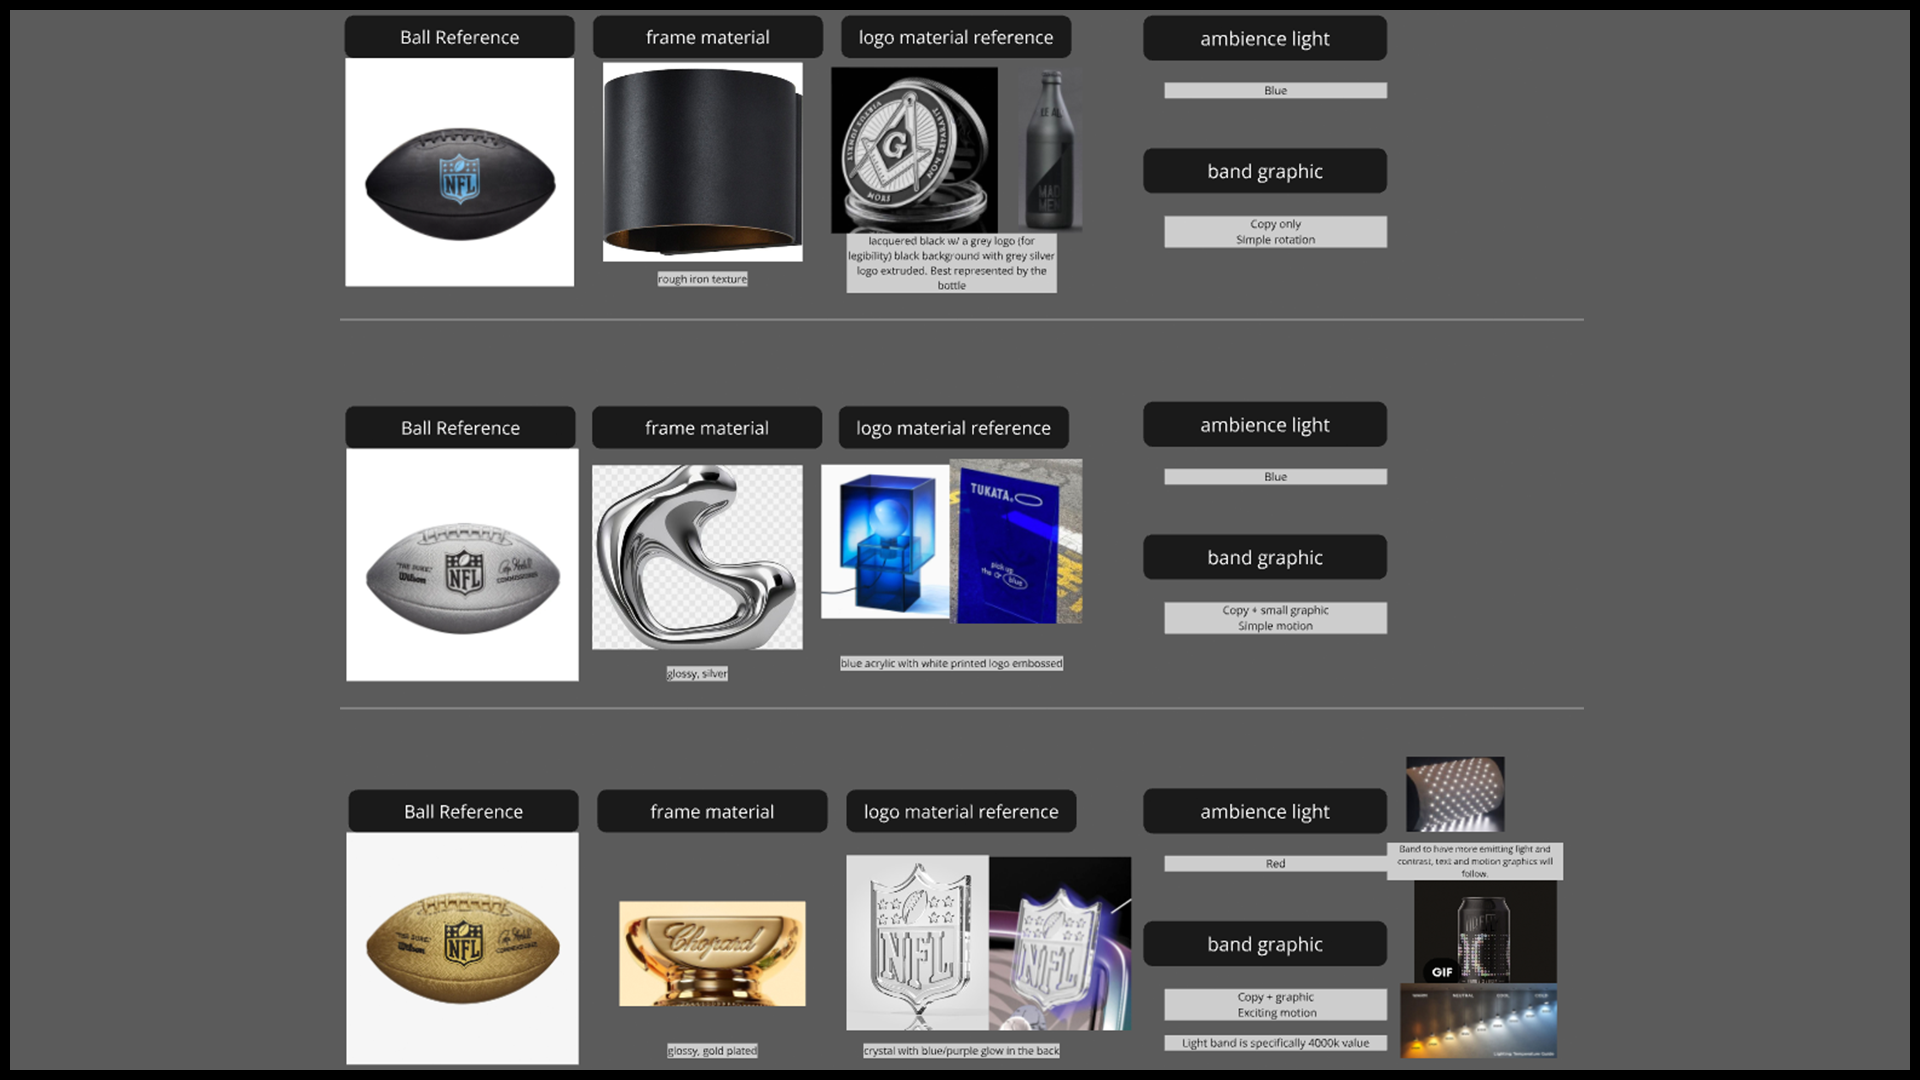Click the blue acrylic cube lamp image
1920x1080 pixels.
click(x=885, y=541)
